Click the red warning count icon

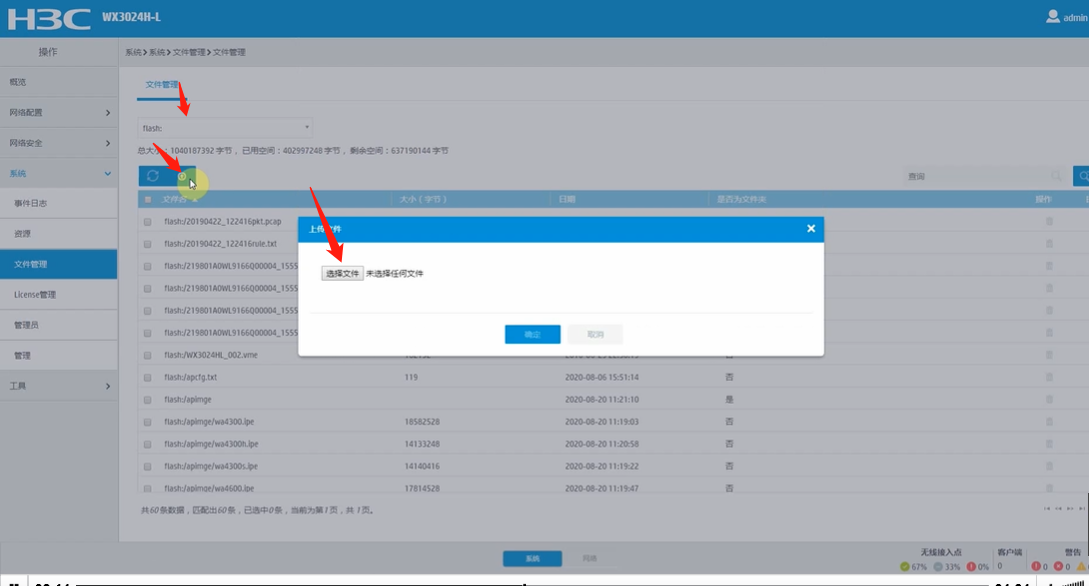point(1037,566)
